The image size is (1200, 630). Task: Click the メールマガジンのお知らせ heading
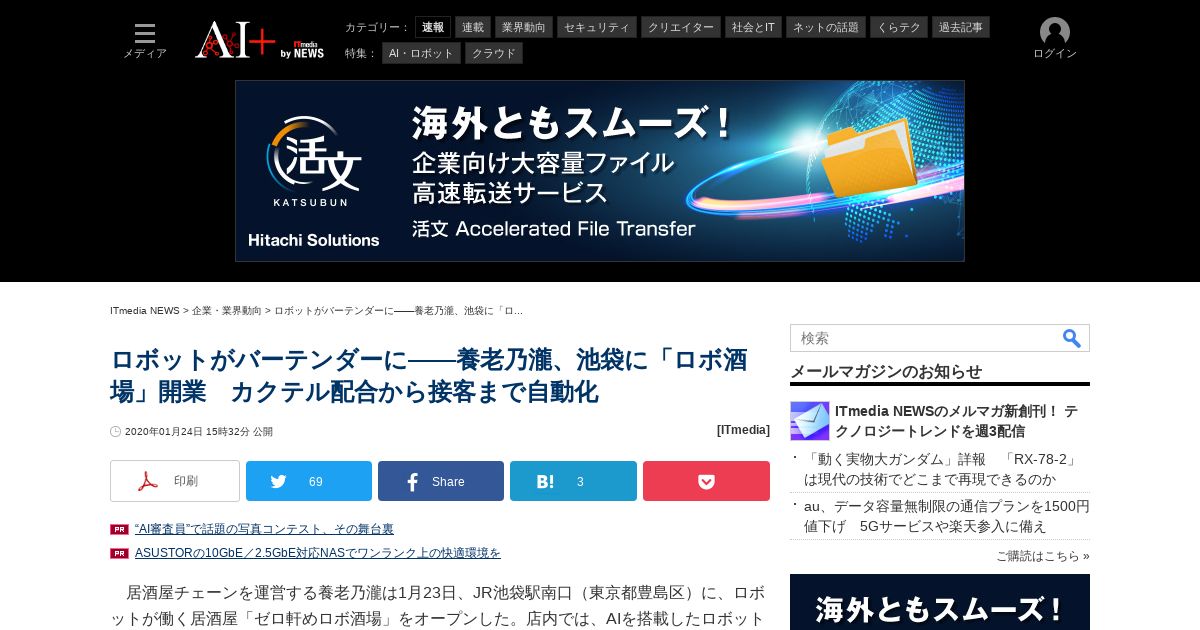(886, 372)
